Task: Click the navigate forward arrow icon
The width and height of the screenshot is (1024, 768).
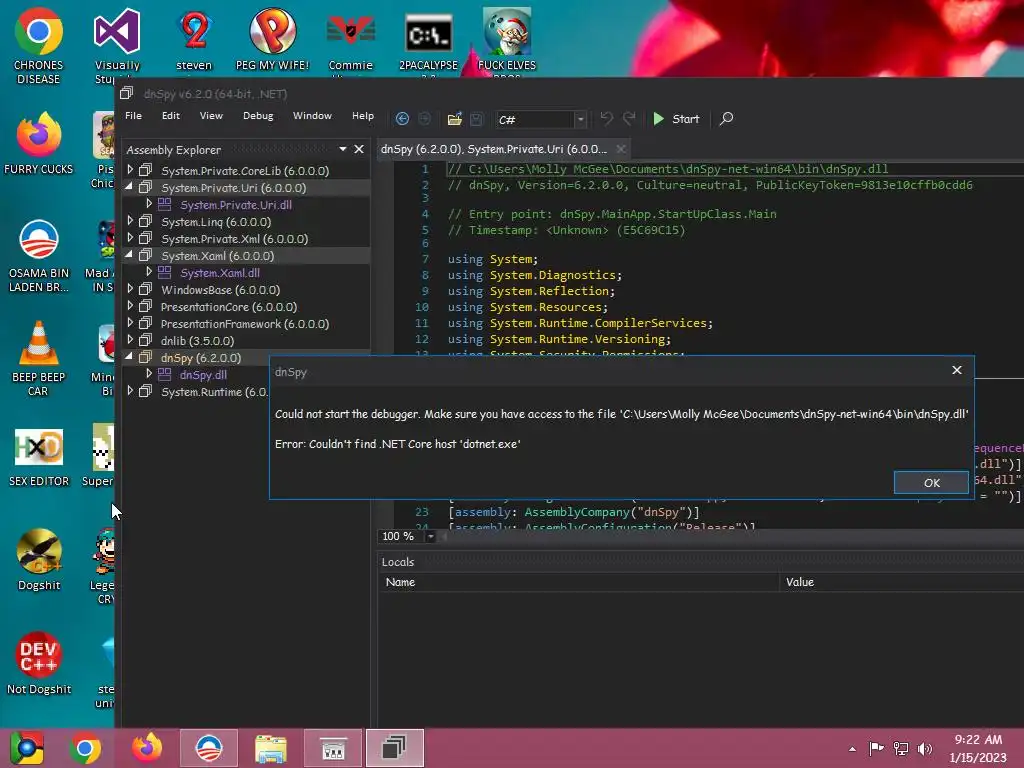Action: coord(424,119)
